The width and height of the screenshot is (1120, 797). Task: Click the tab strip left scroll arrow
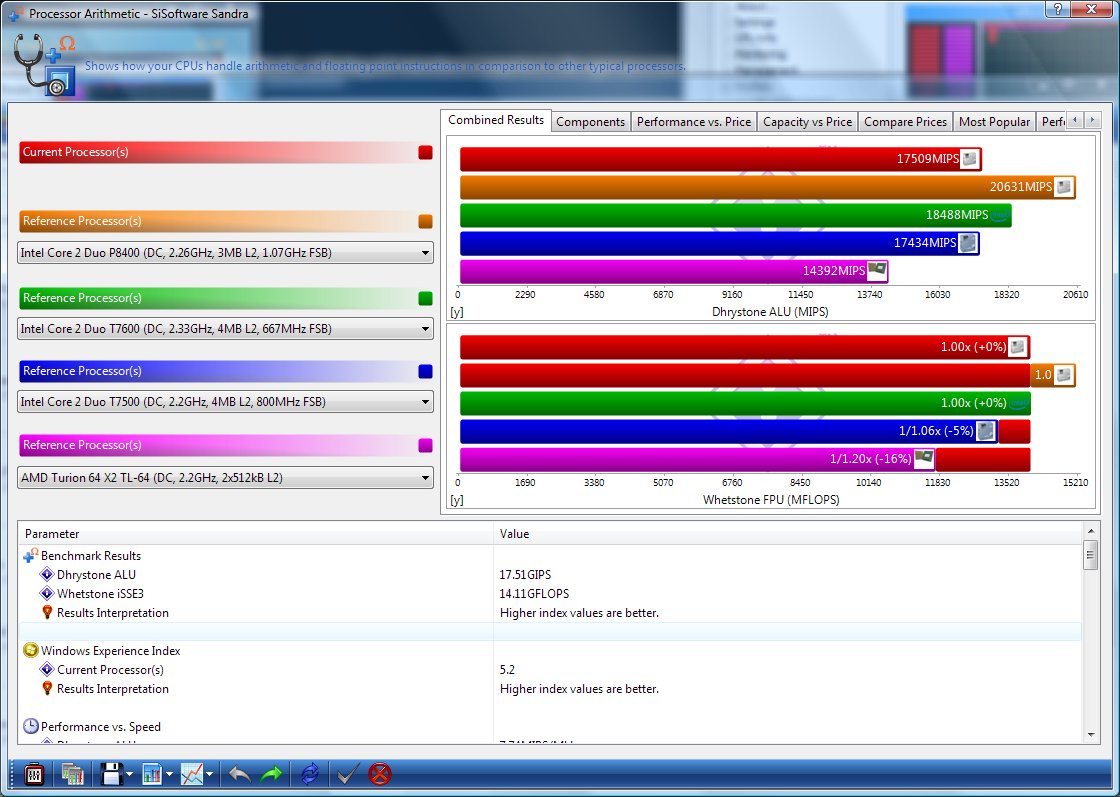(1074, 120)
